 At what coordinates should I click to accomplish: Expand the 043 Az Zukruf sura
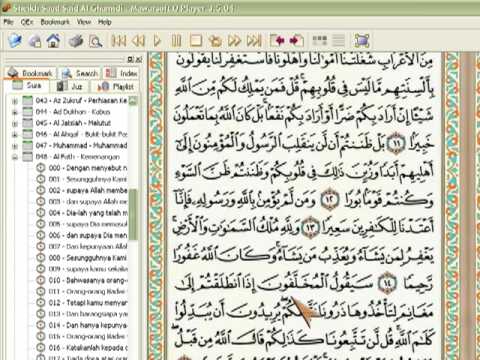[x=15, y=101]
